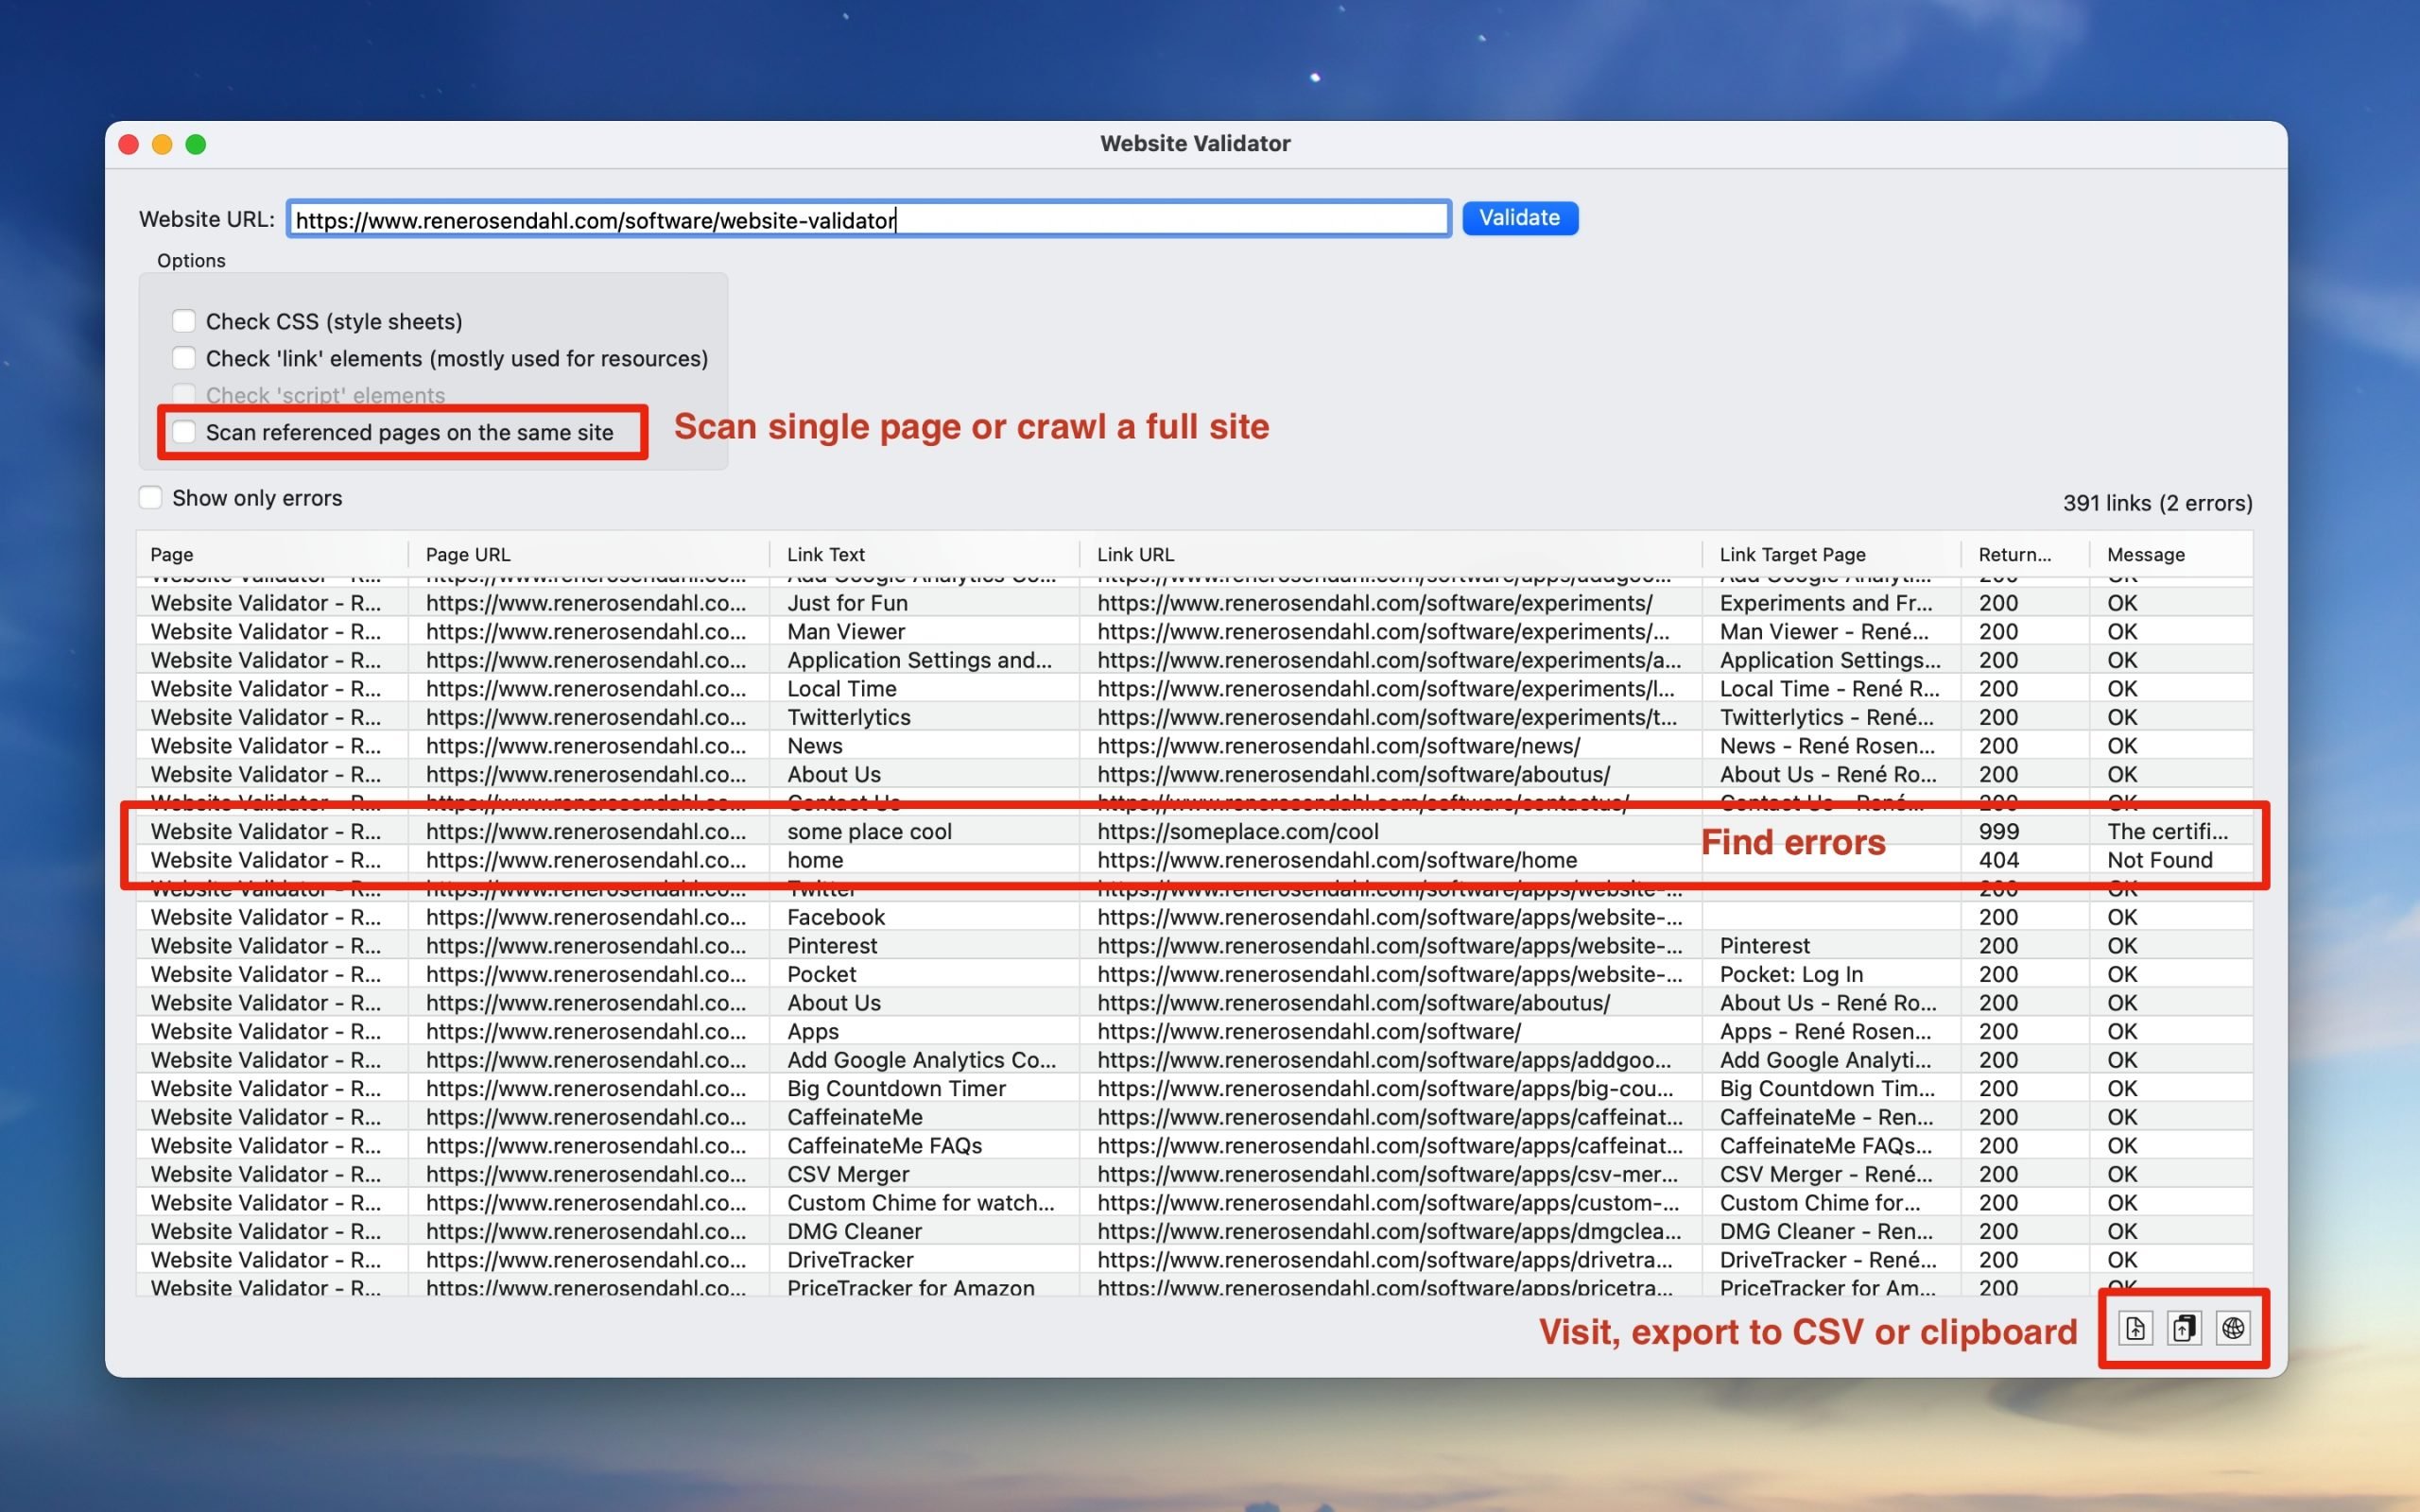Select the 'Not Found' message cell
2420x1512 pixels.
(2160, 860)
